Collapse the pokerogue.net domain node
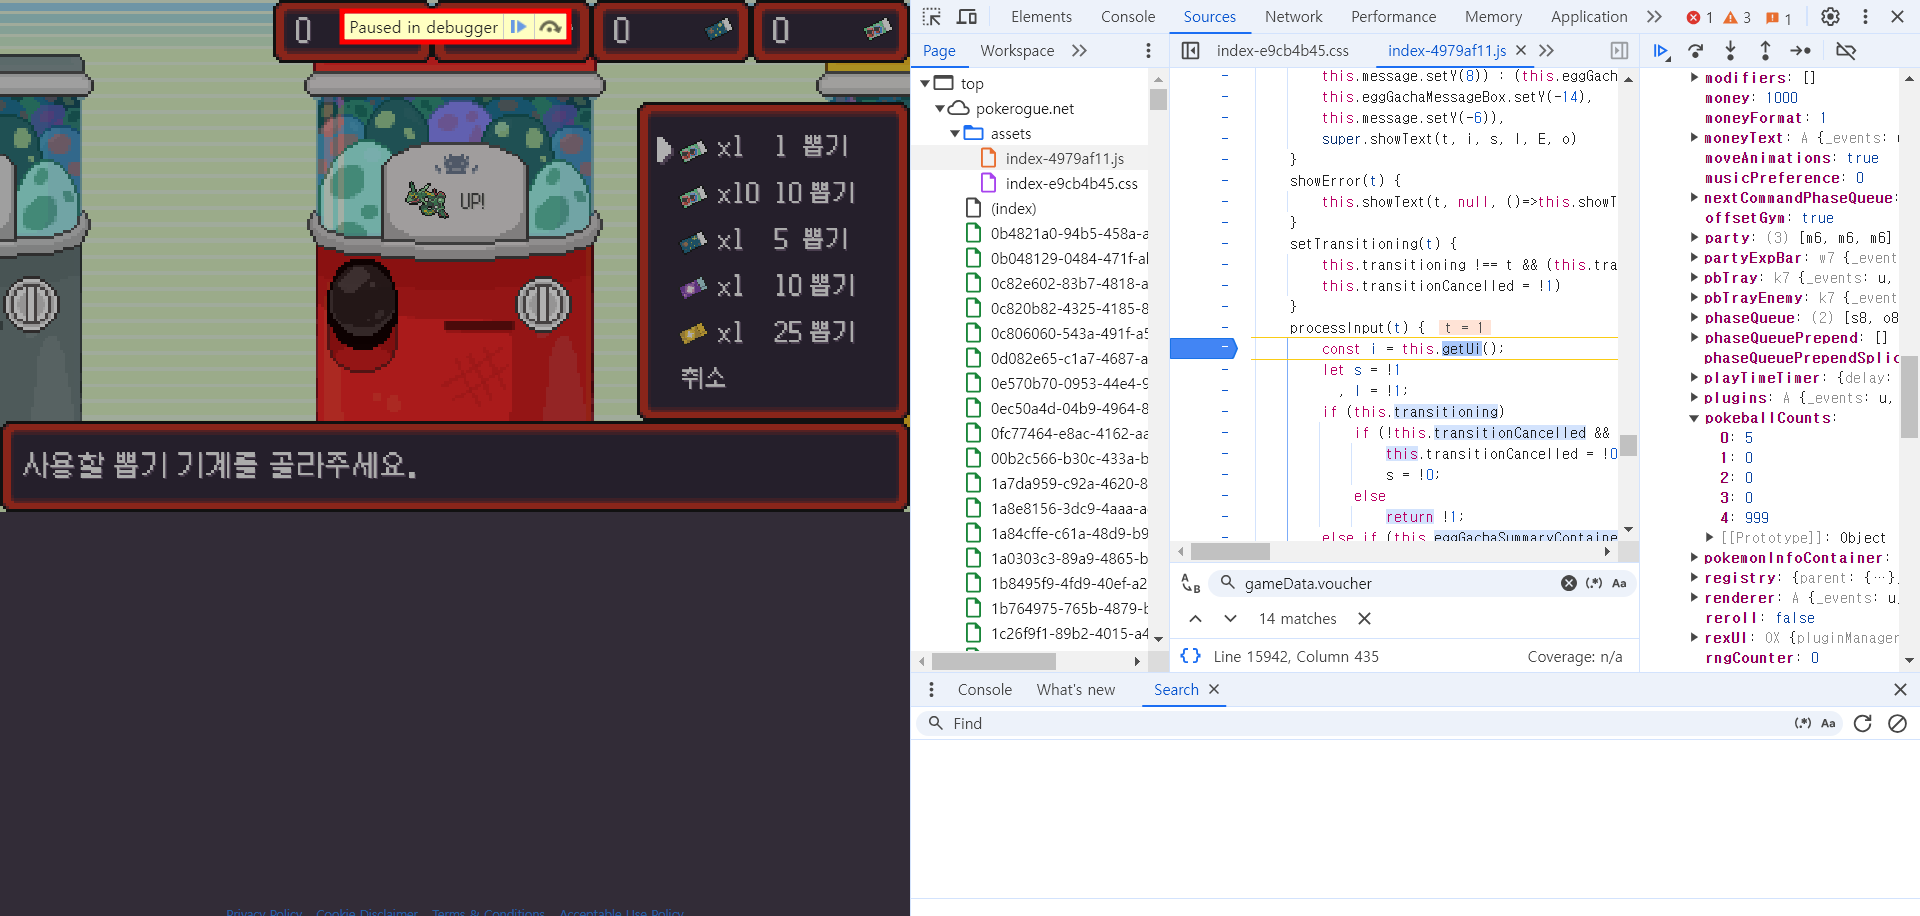 coord(941,109)
